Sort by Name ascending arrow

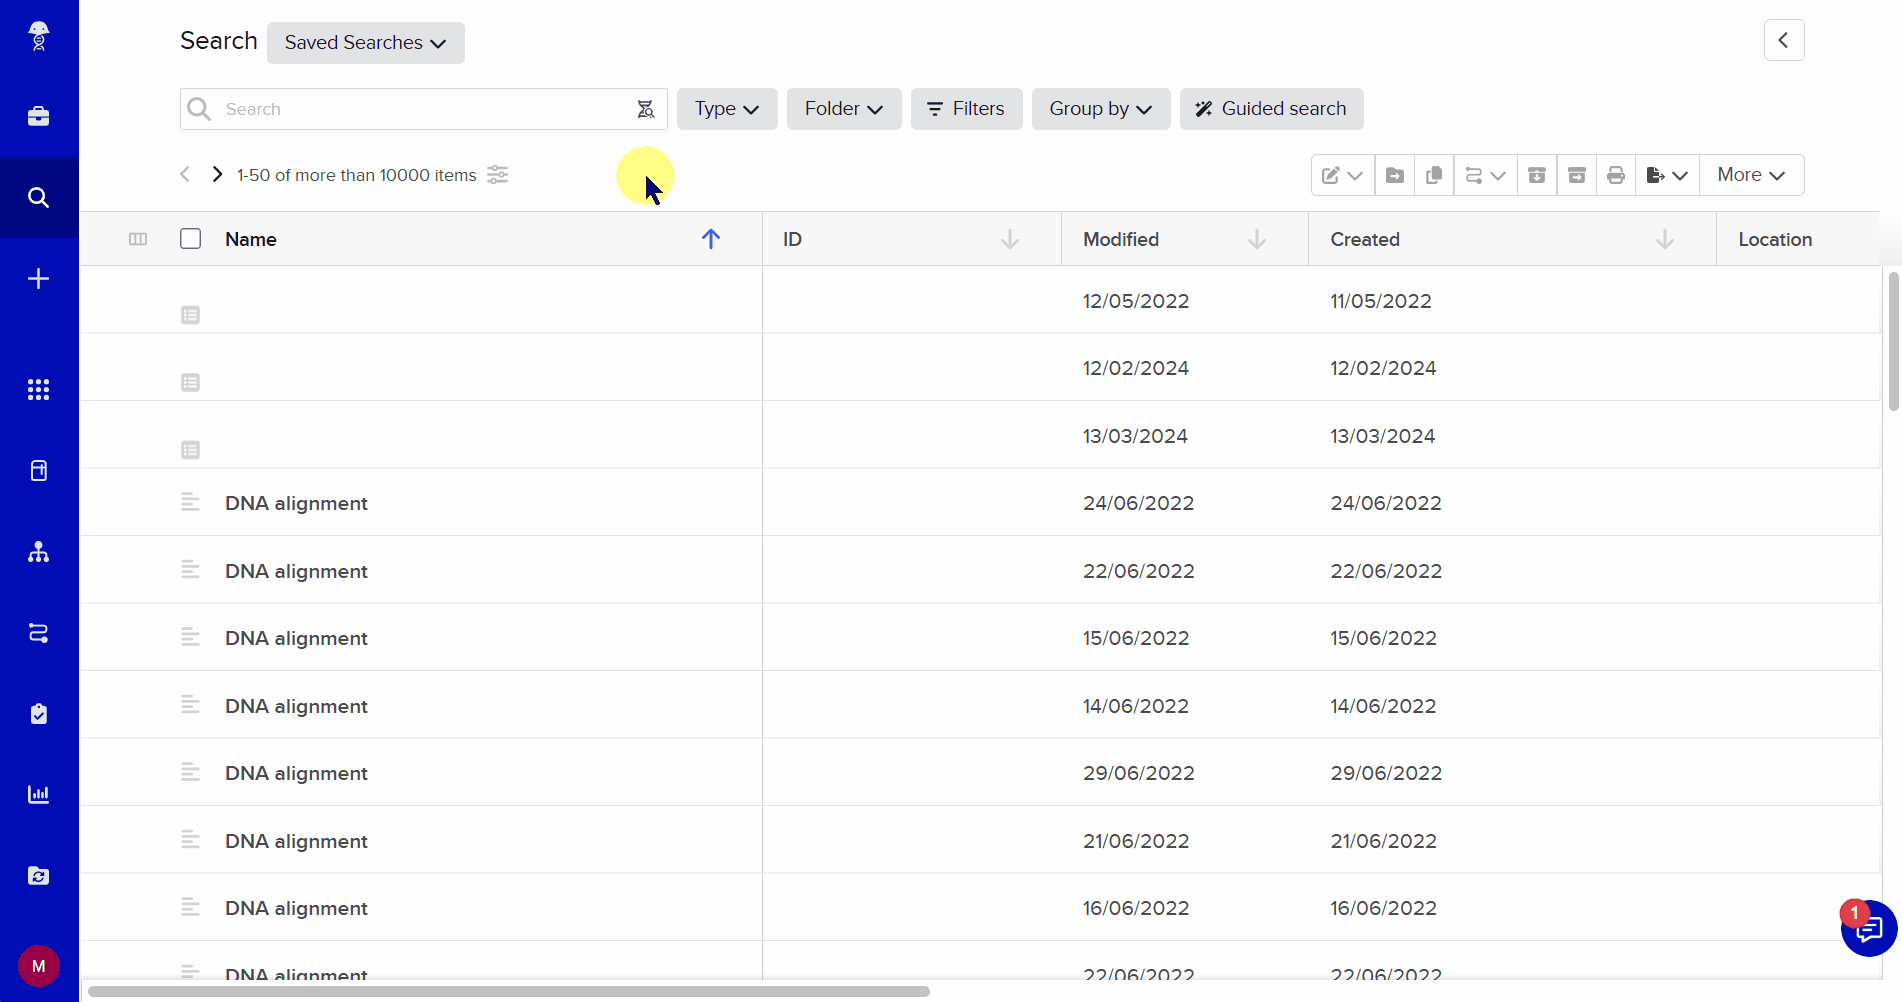[x=711, y=239]
